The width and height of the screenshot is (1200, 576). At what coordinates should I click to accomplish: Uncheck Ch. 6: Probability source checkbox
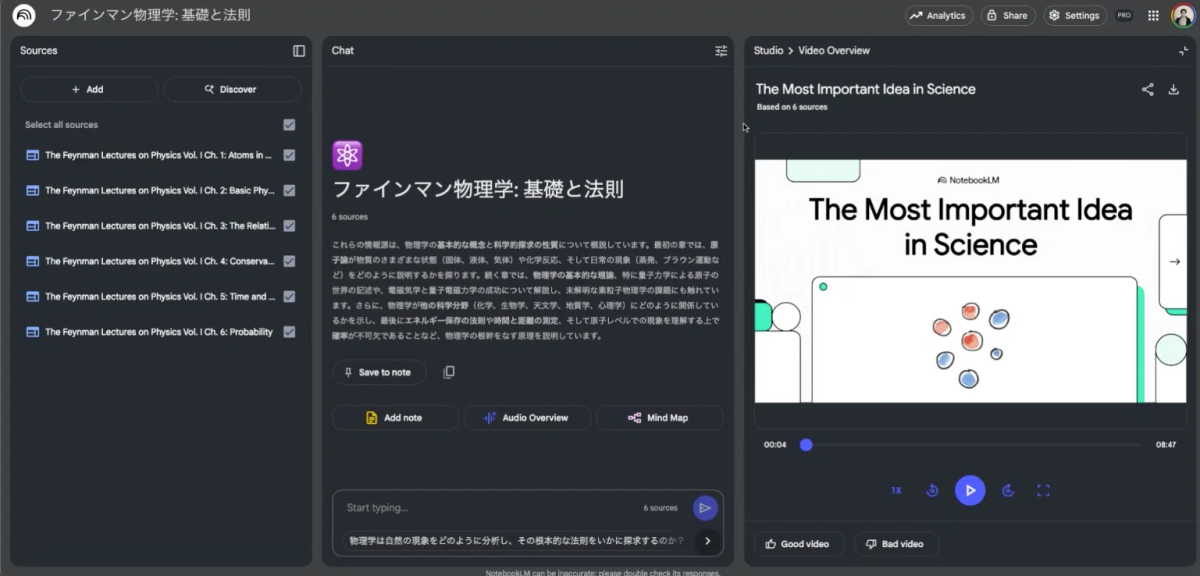coord(289,332)
